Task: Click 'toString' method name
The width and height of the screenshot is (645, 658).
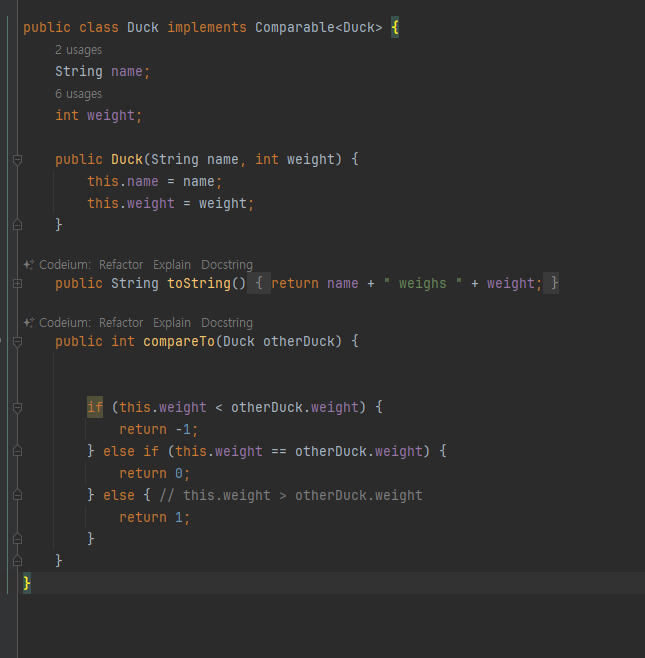Action: click(x=199, y=284)
